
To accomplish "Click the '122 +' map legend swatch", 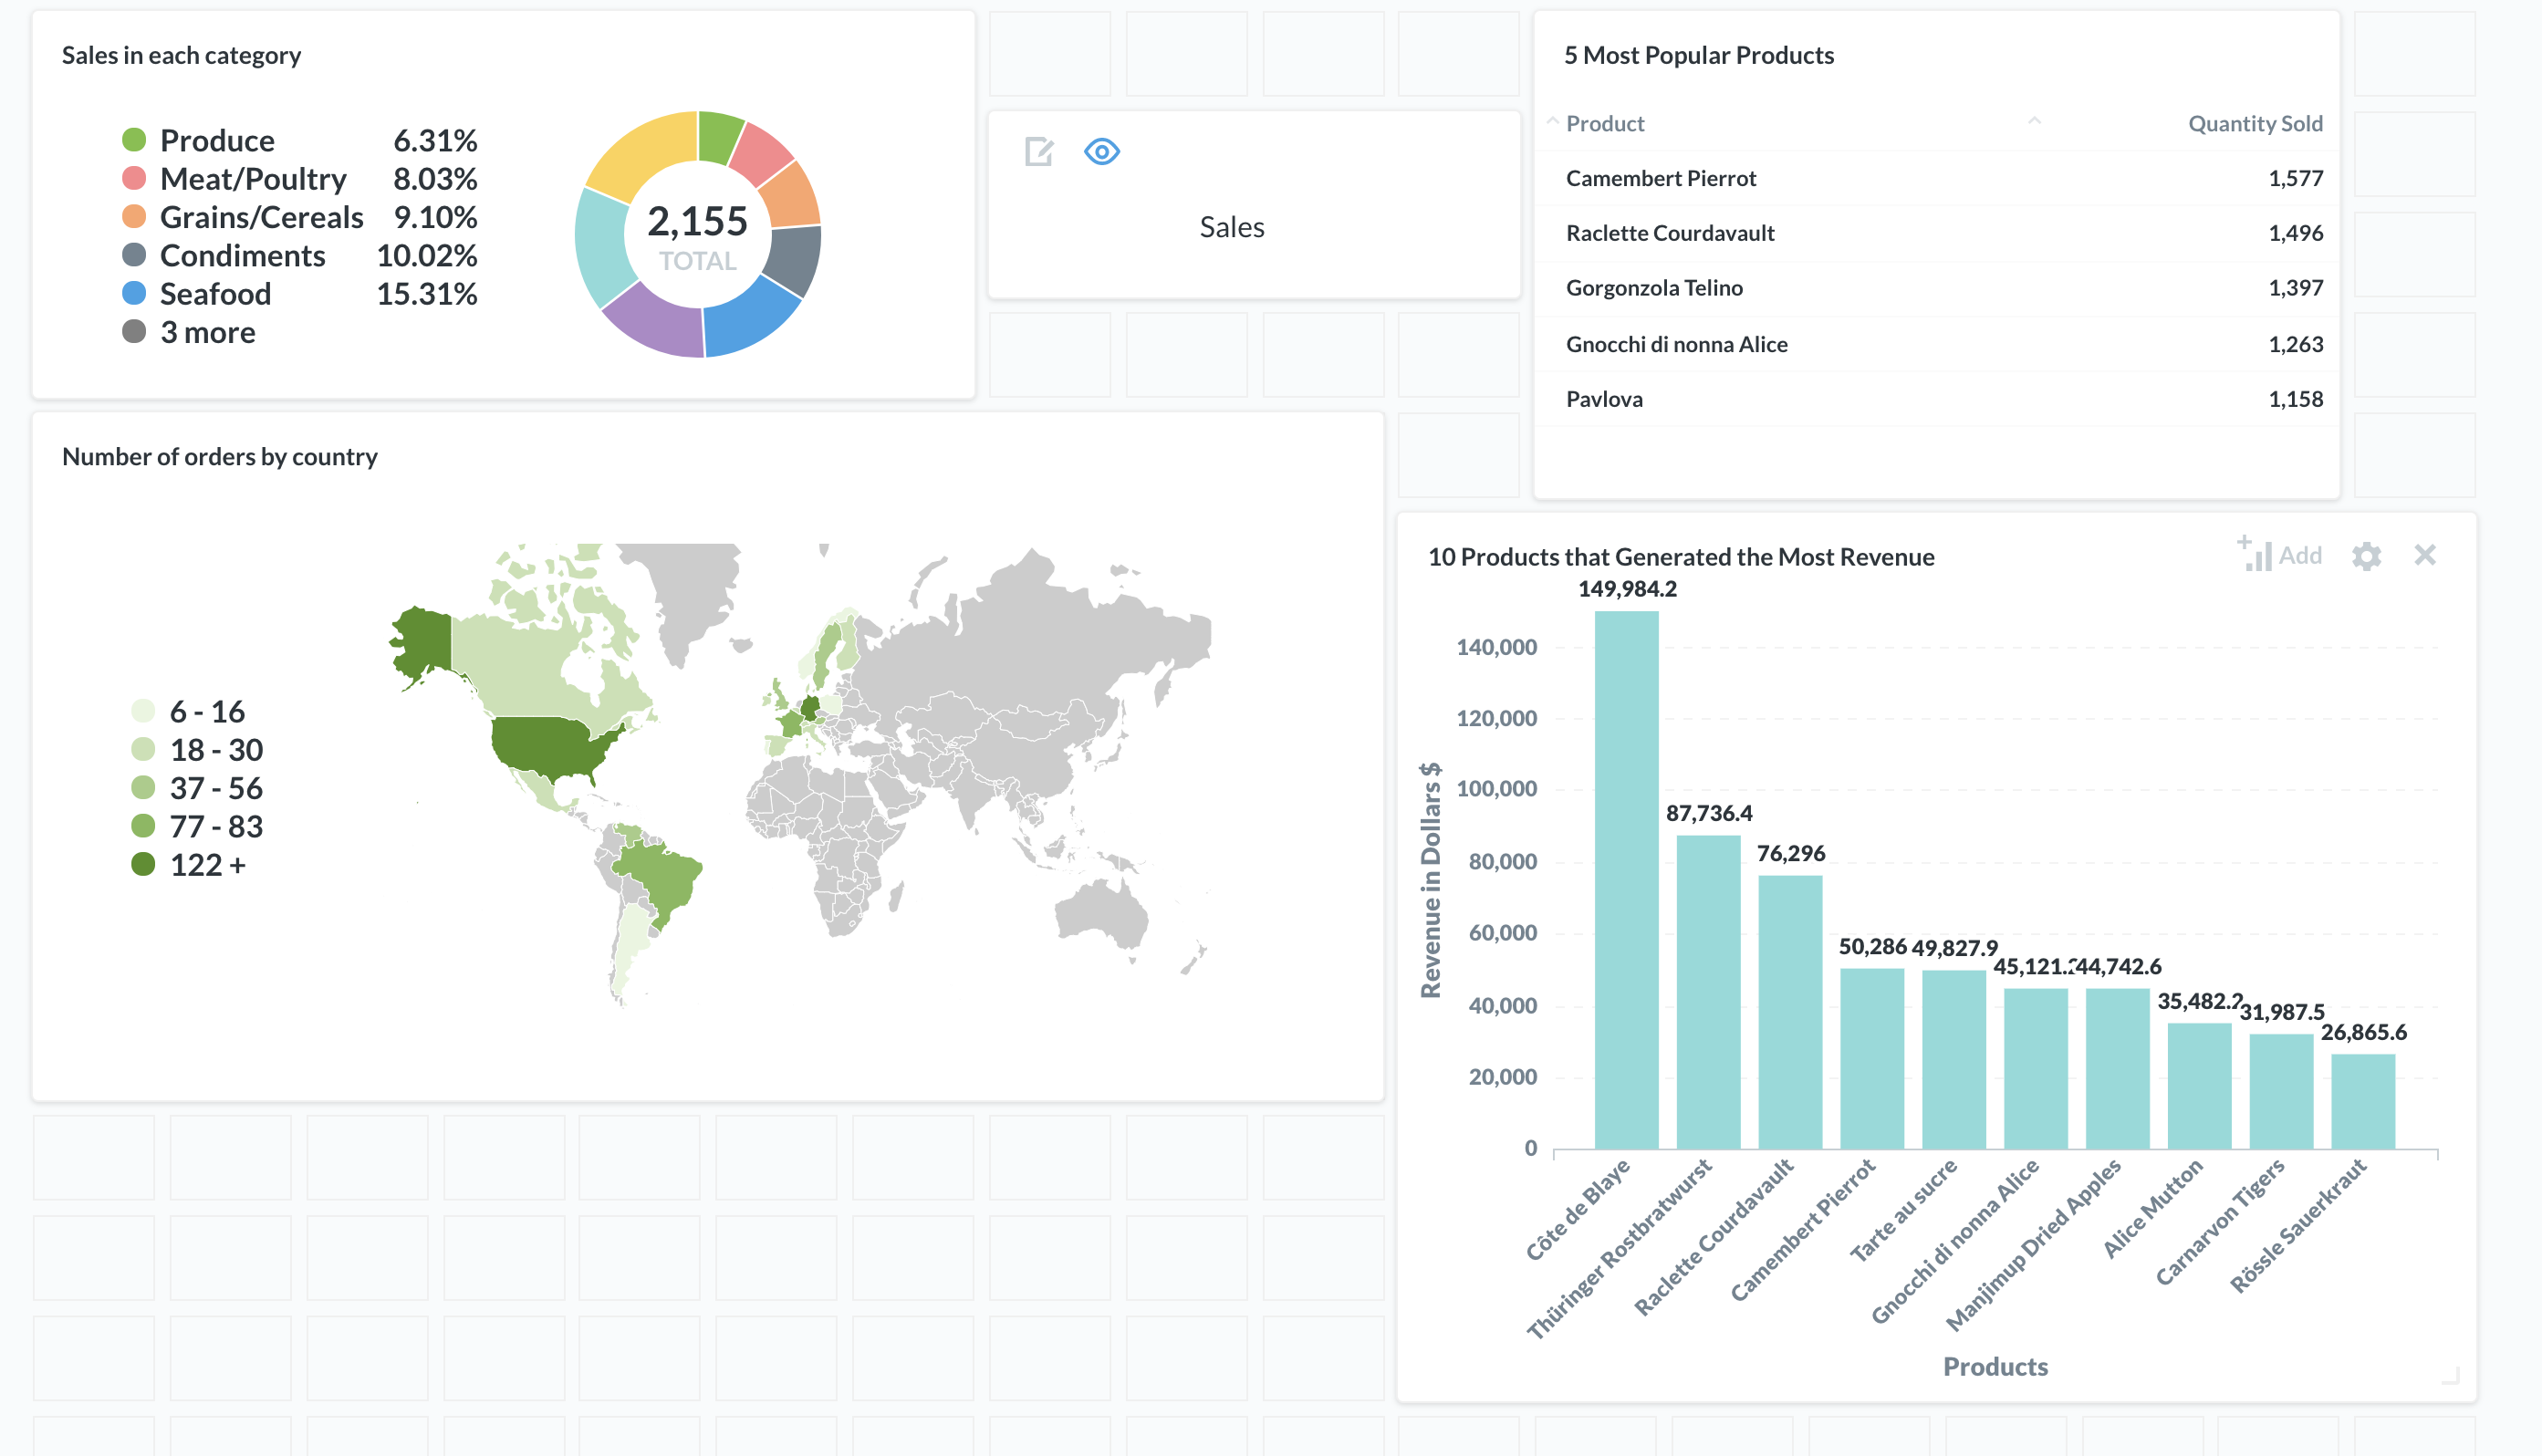I will coord(143,864).
